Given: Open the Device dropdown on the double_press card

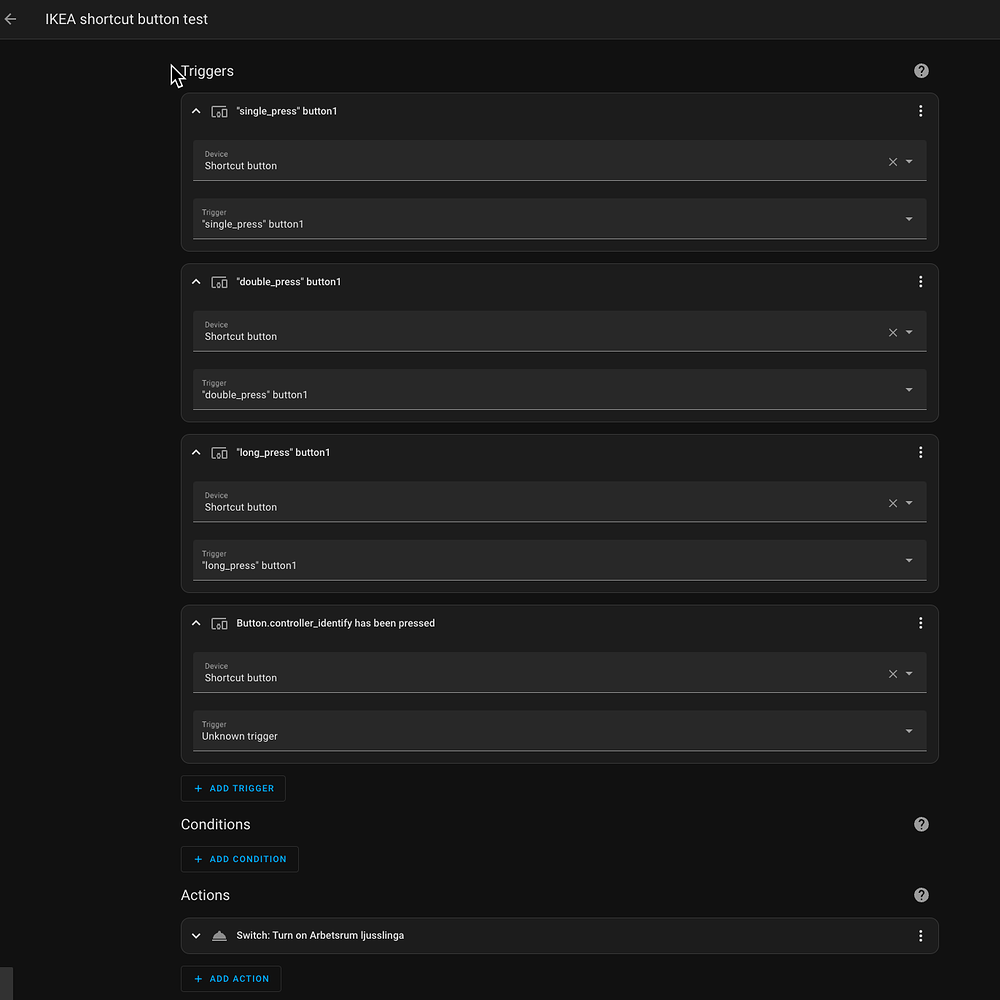Looking at the screenshot, I should tap(908, 331).
